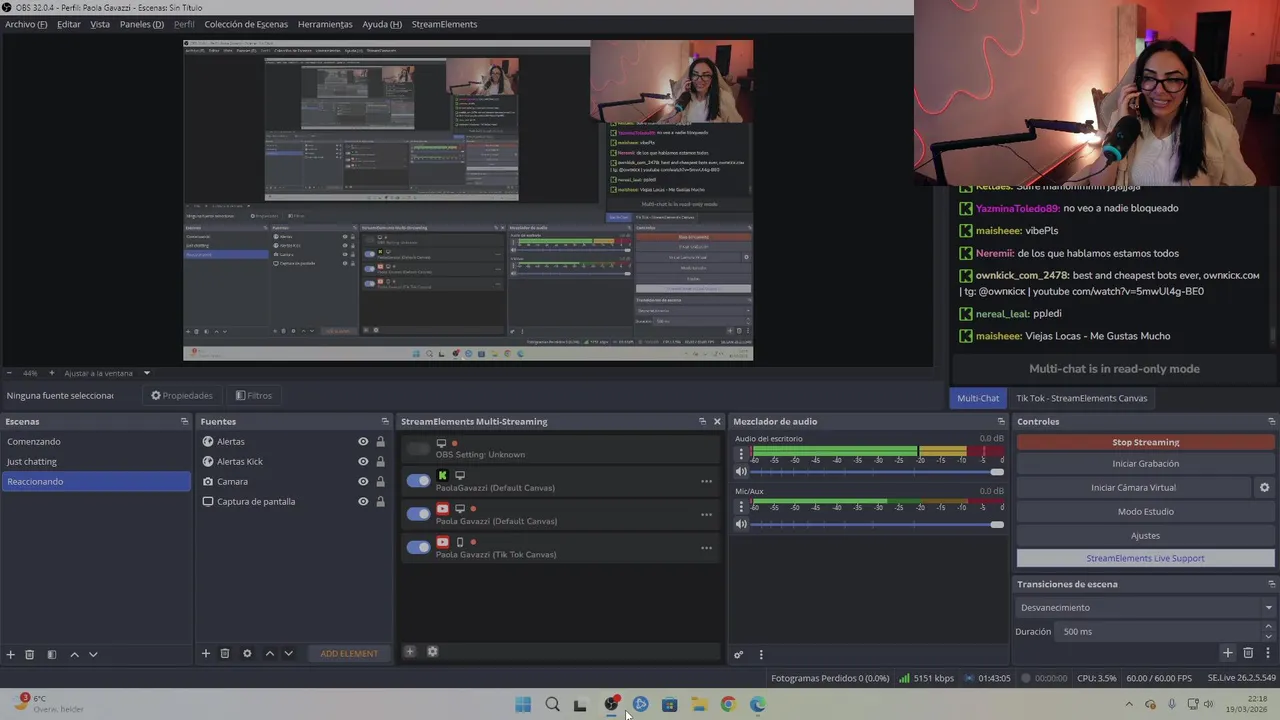Viewport: 1280px width, 720px height.
Task: Switch to the Multi-Chat tab
Action: (978, 398)
